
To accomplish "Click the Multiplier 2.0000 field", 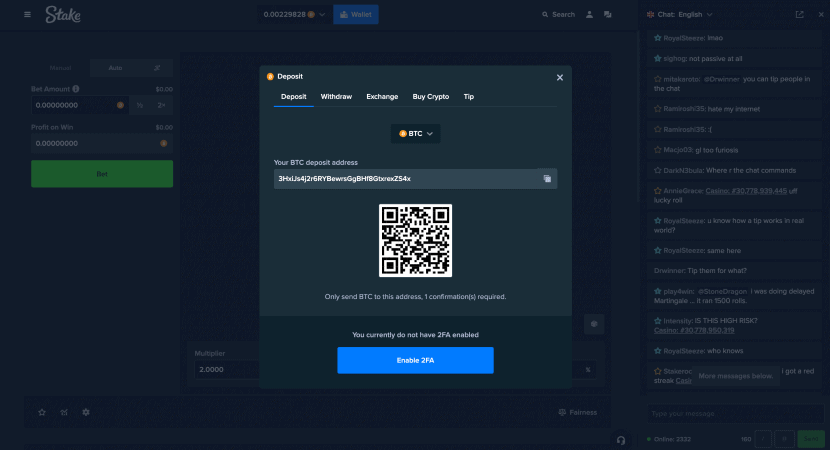I will [227, 370].
